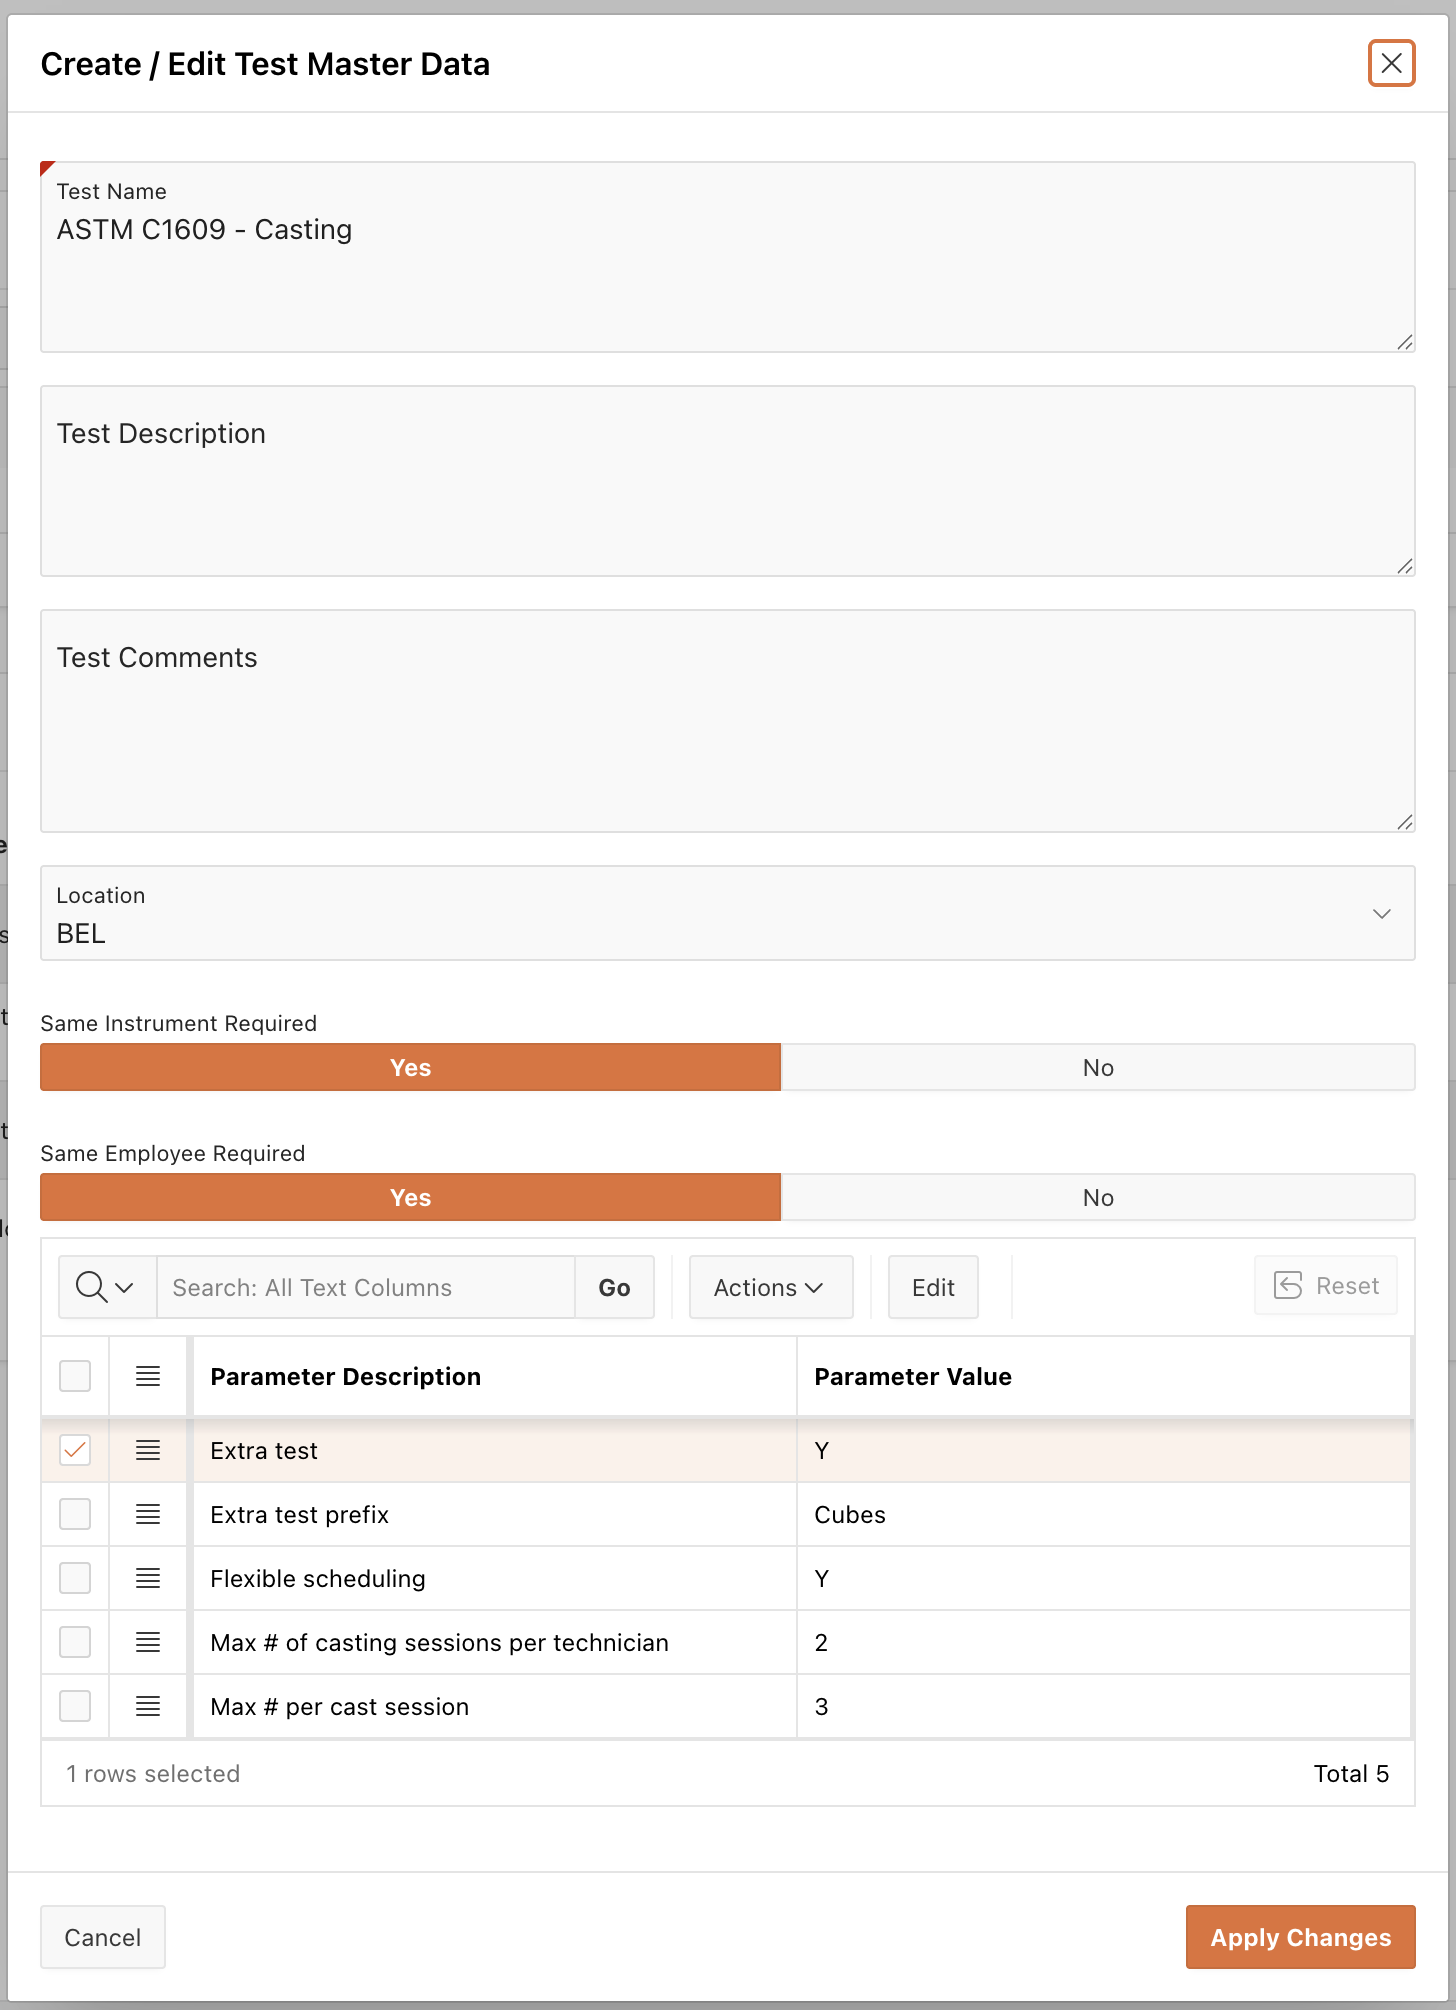Click the Parameter Value column header
Image resolution: width=1456 pixels, height=2010 pixels.
(912, 1377)
